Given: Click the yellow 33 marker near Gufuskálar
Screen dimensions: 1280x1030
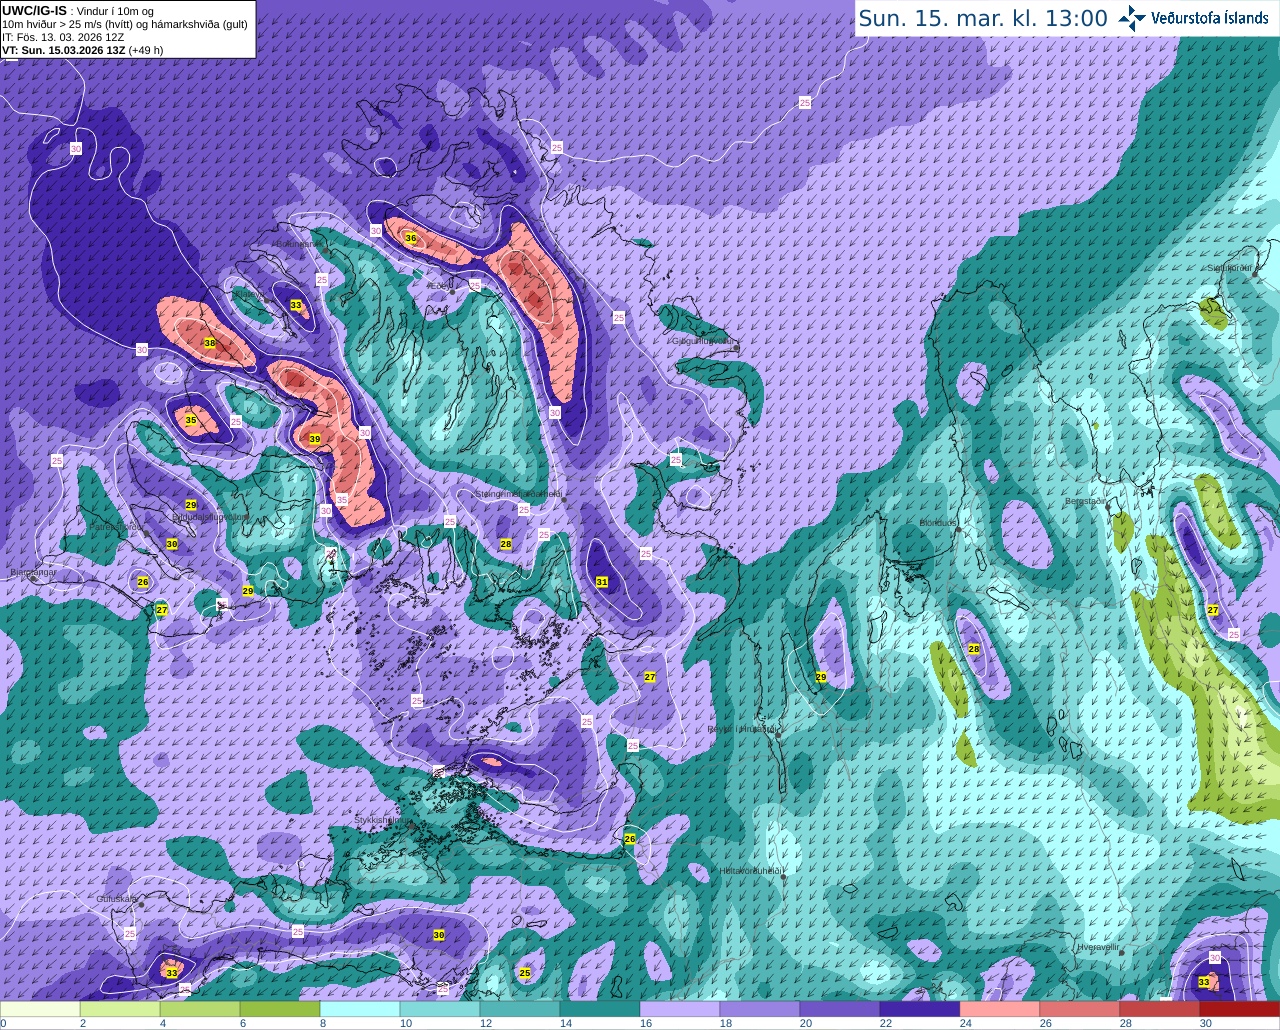Looking at the screenshot, I should point(172,972).
